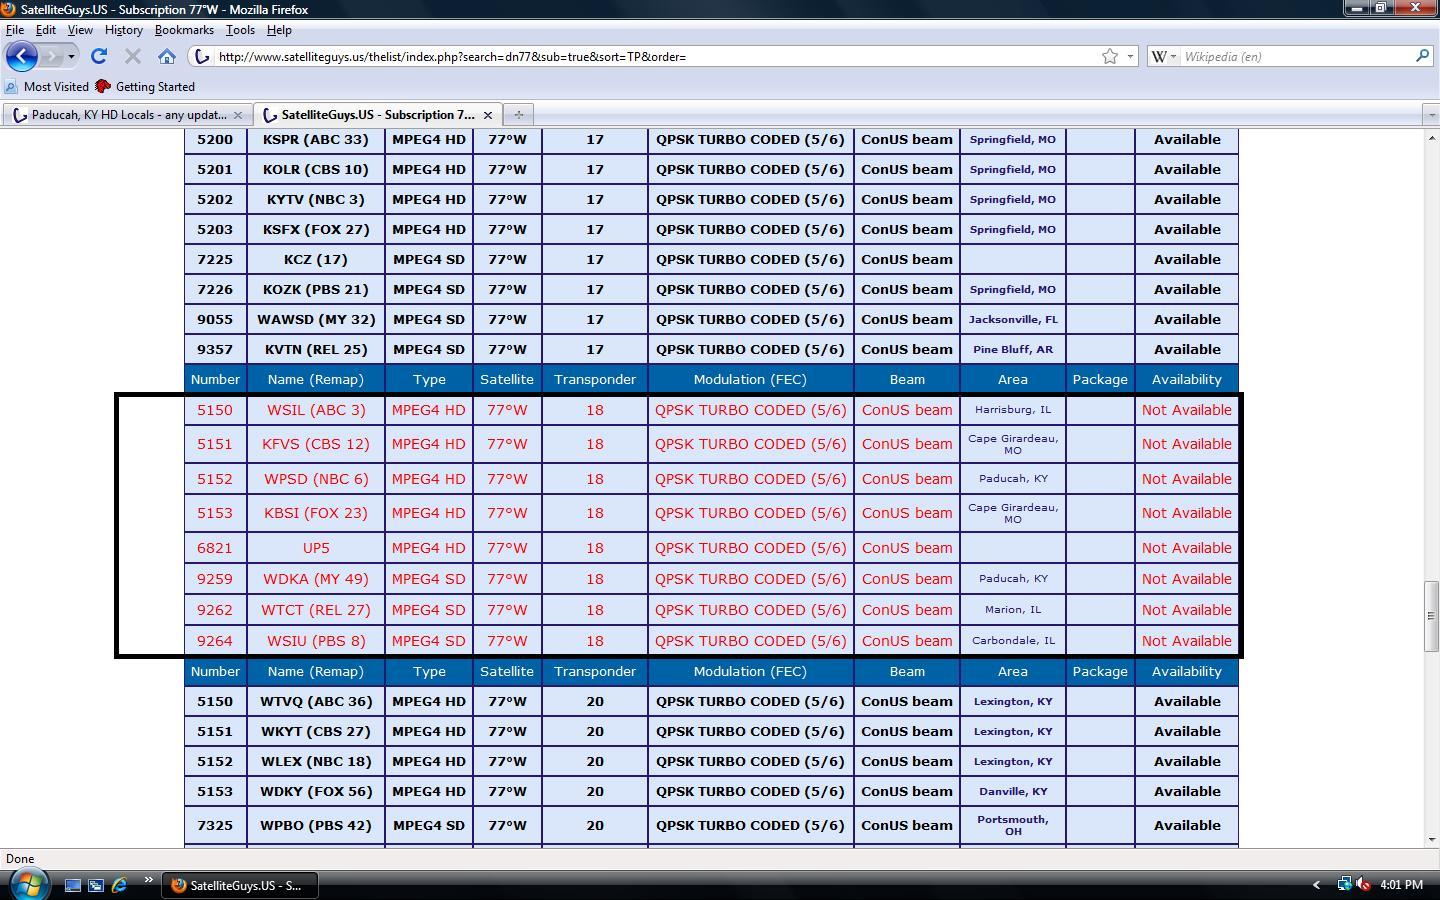Open Internet Explorer from quick launch

tap(119, 885)
